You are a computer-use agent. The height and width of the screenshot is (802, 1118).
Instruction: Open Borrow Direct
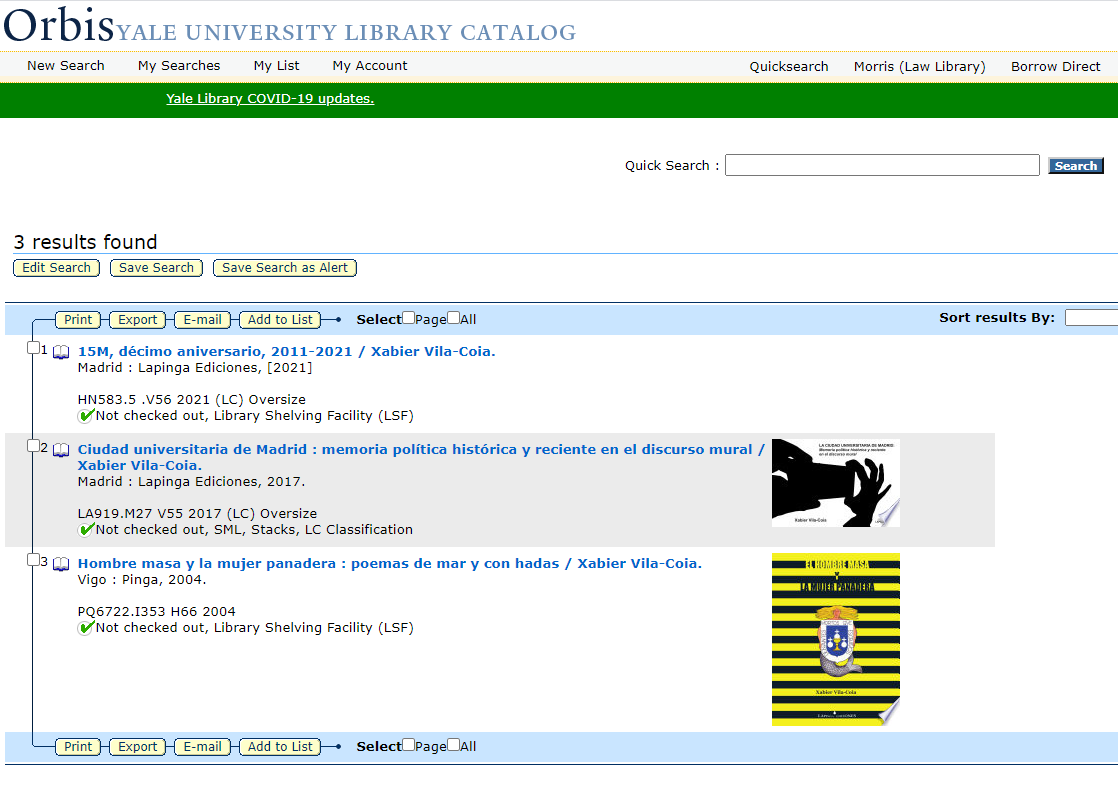tap(1055, 66)
